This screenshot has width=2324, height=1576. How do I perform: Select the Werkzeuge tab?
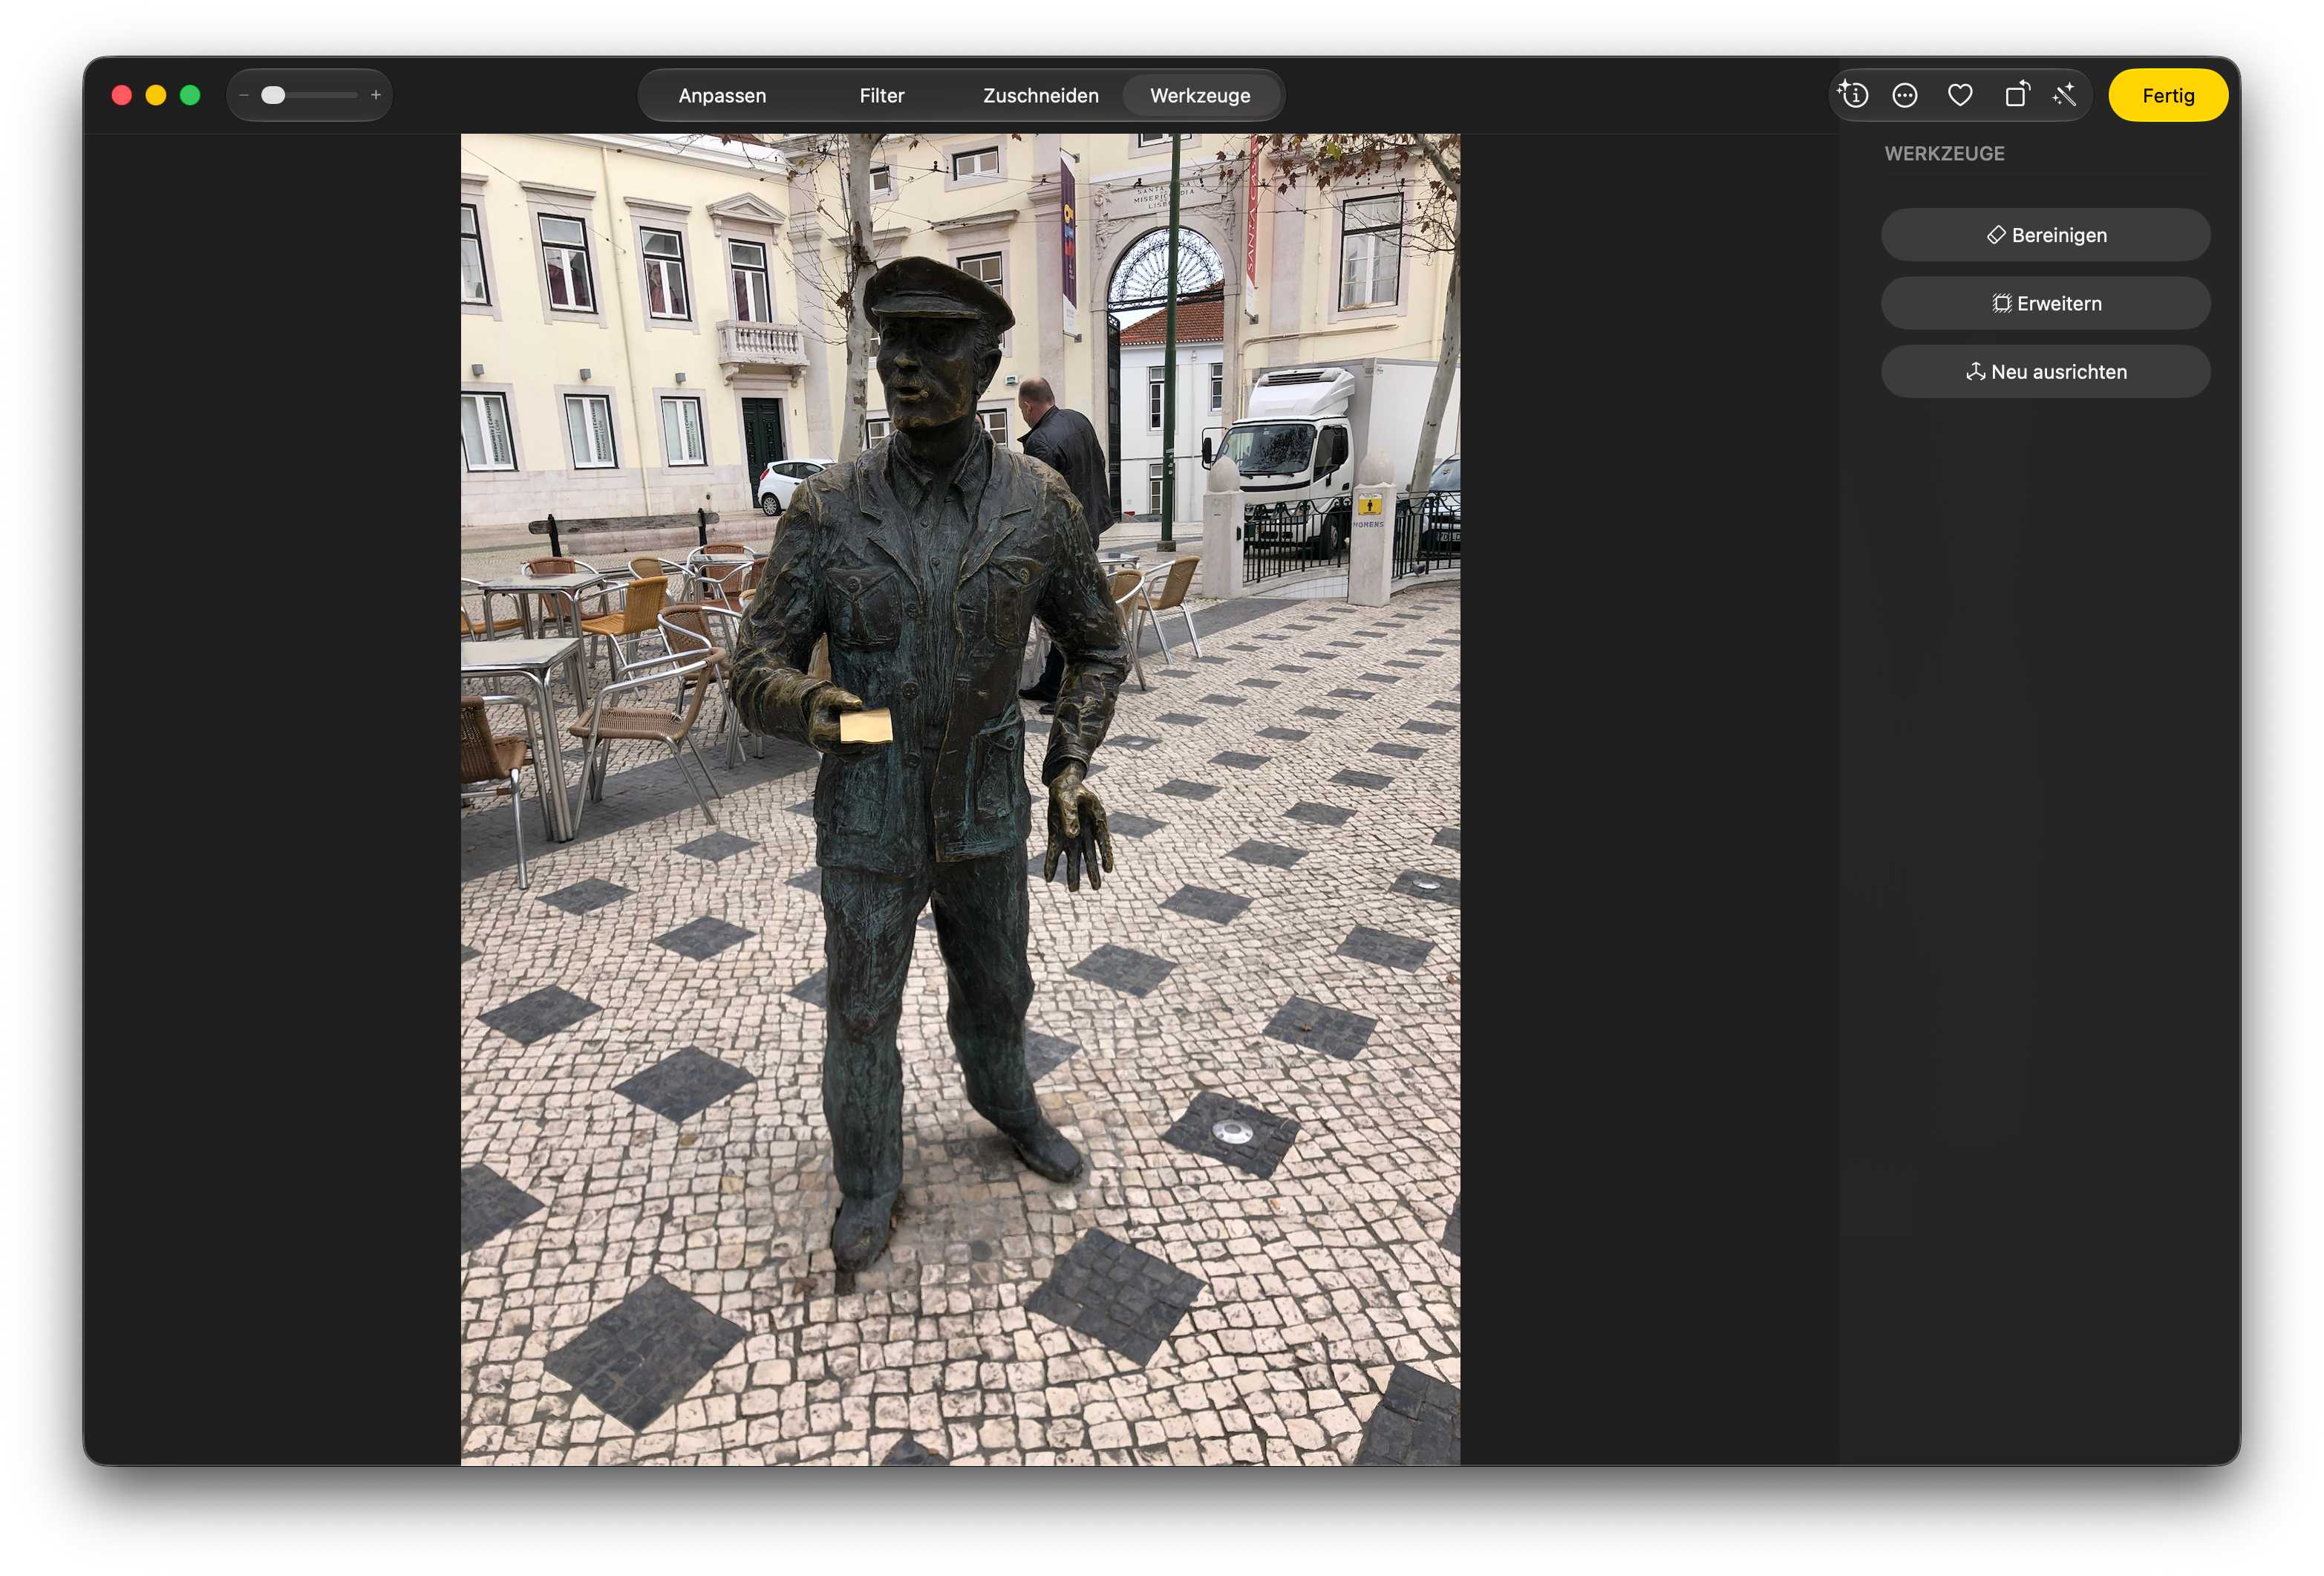tap(1200, 95)
